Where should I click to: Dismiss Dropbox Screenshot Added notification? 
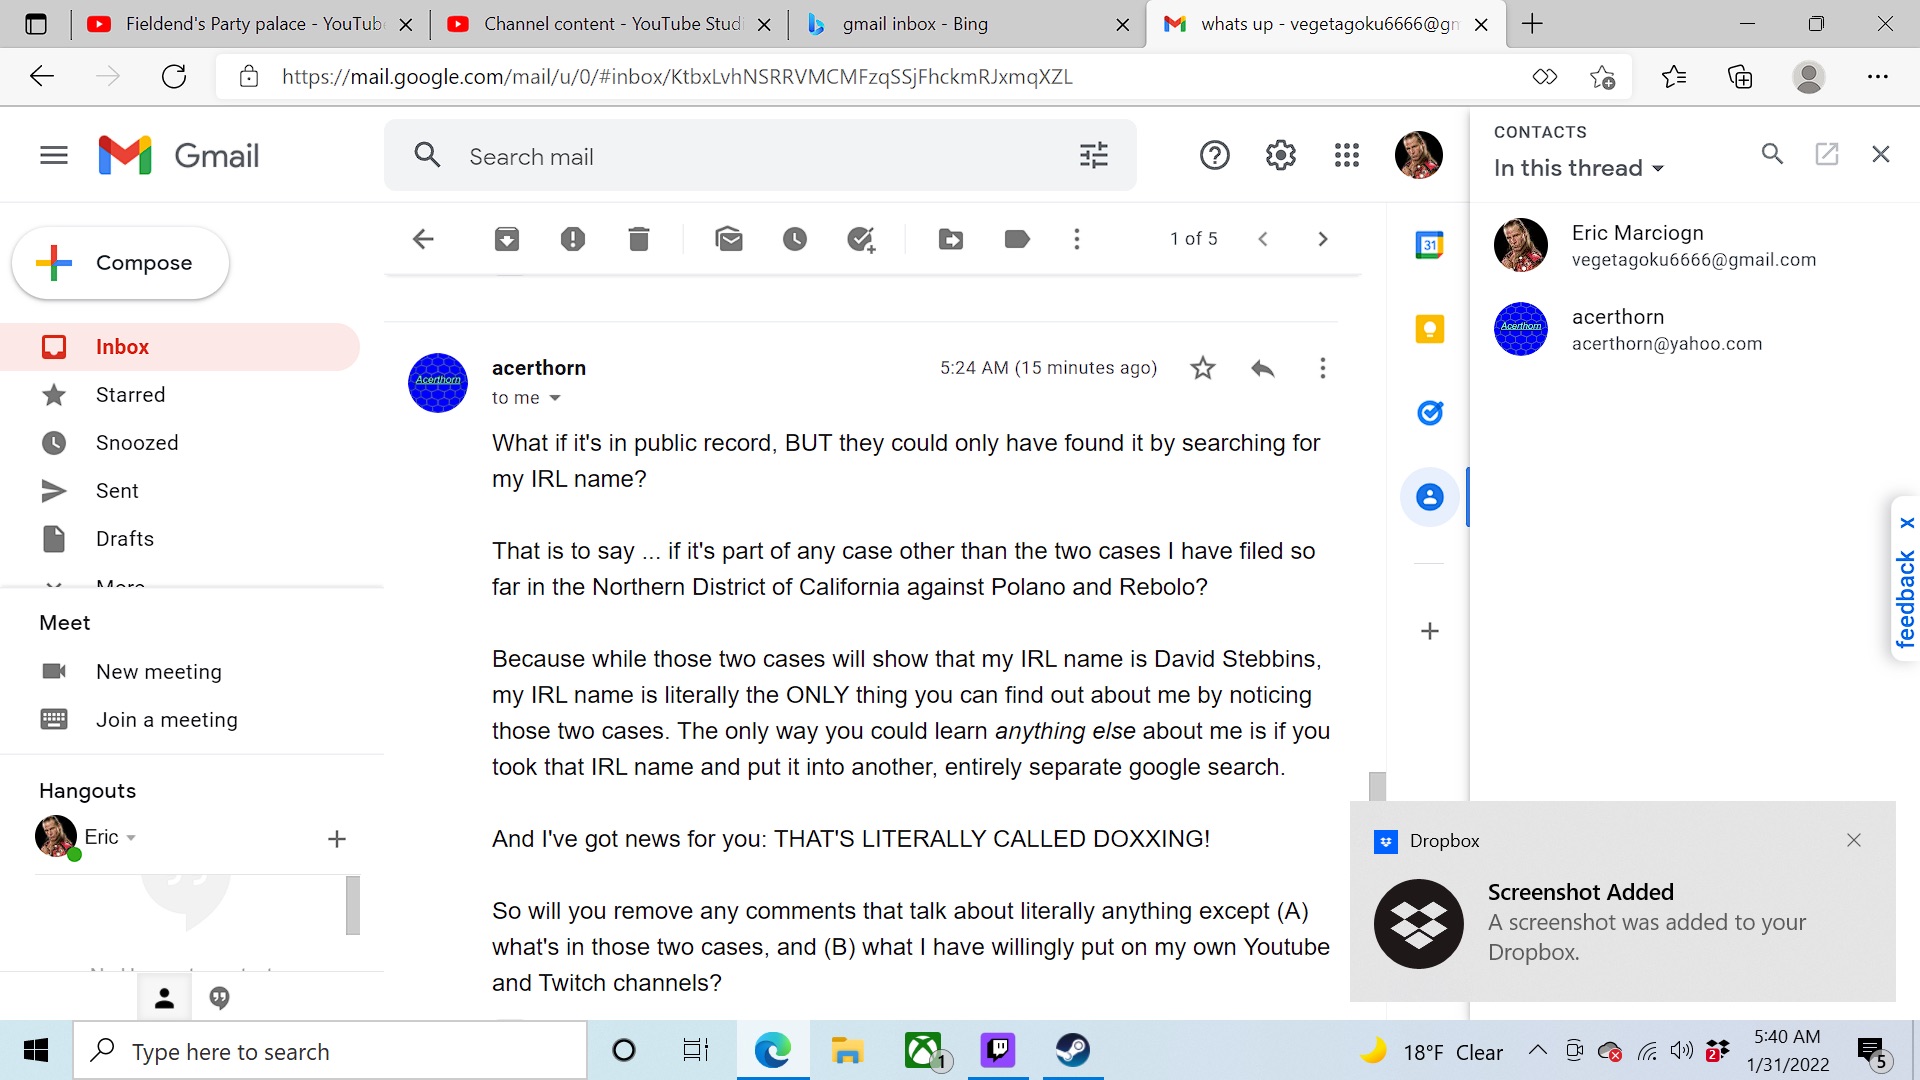pyautogui.click(x=1854, y=840)
